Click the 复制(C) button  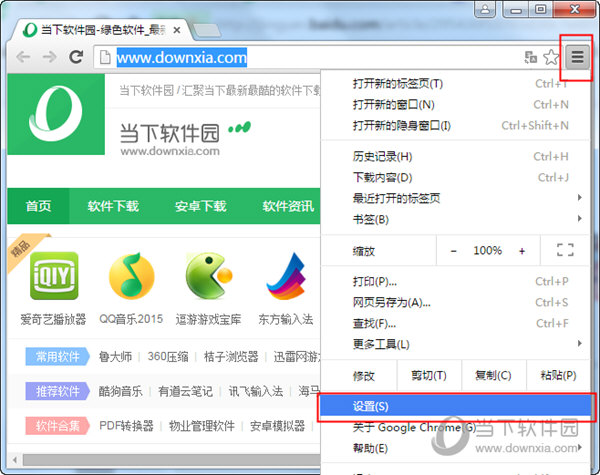[x=492, y=376]
